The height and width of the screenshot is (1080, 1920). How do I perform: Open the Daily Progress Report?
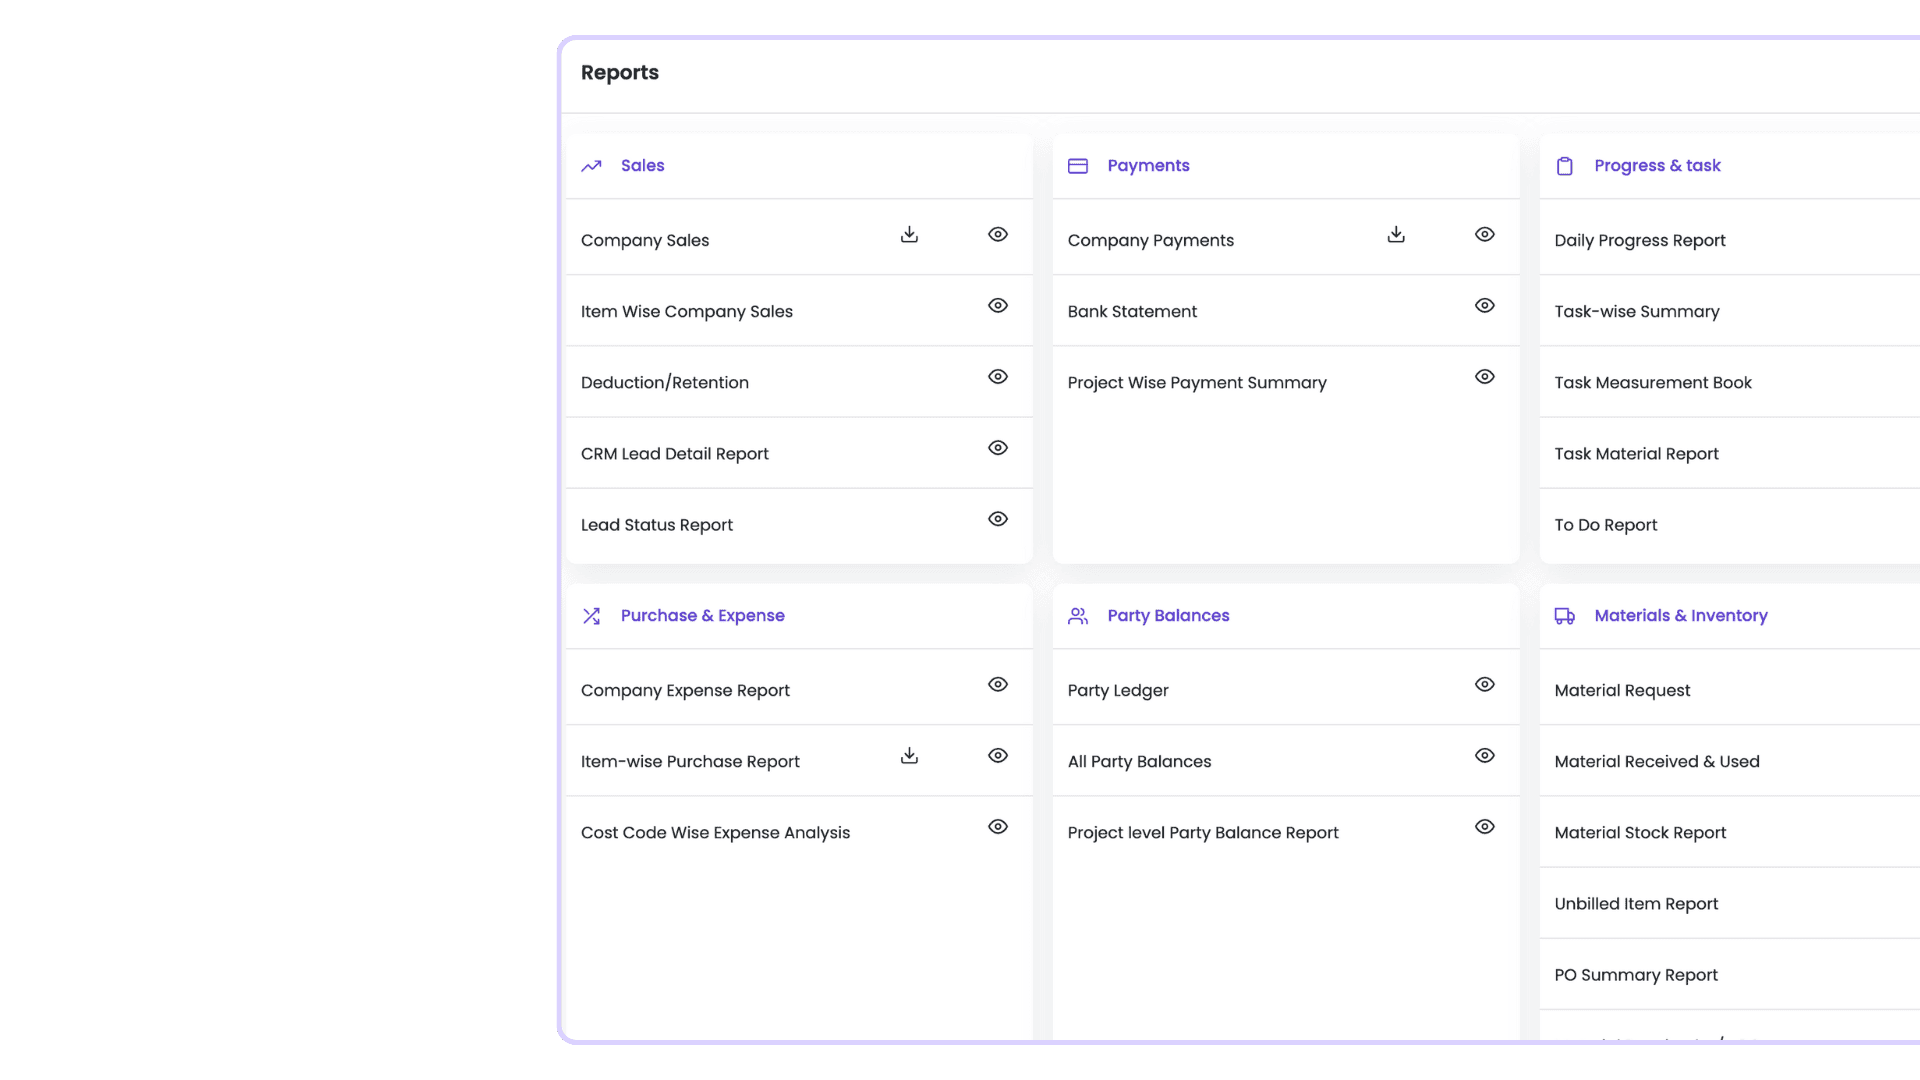point(1639,240)
